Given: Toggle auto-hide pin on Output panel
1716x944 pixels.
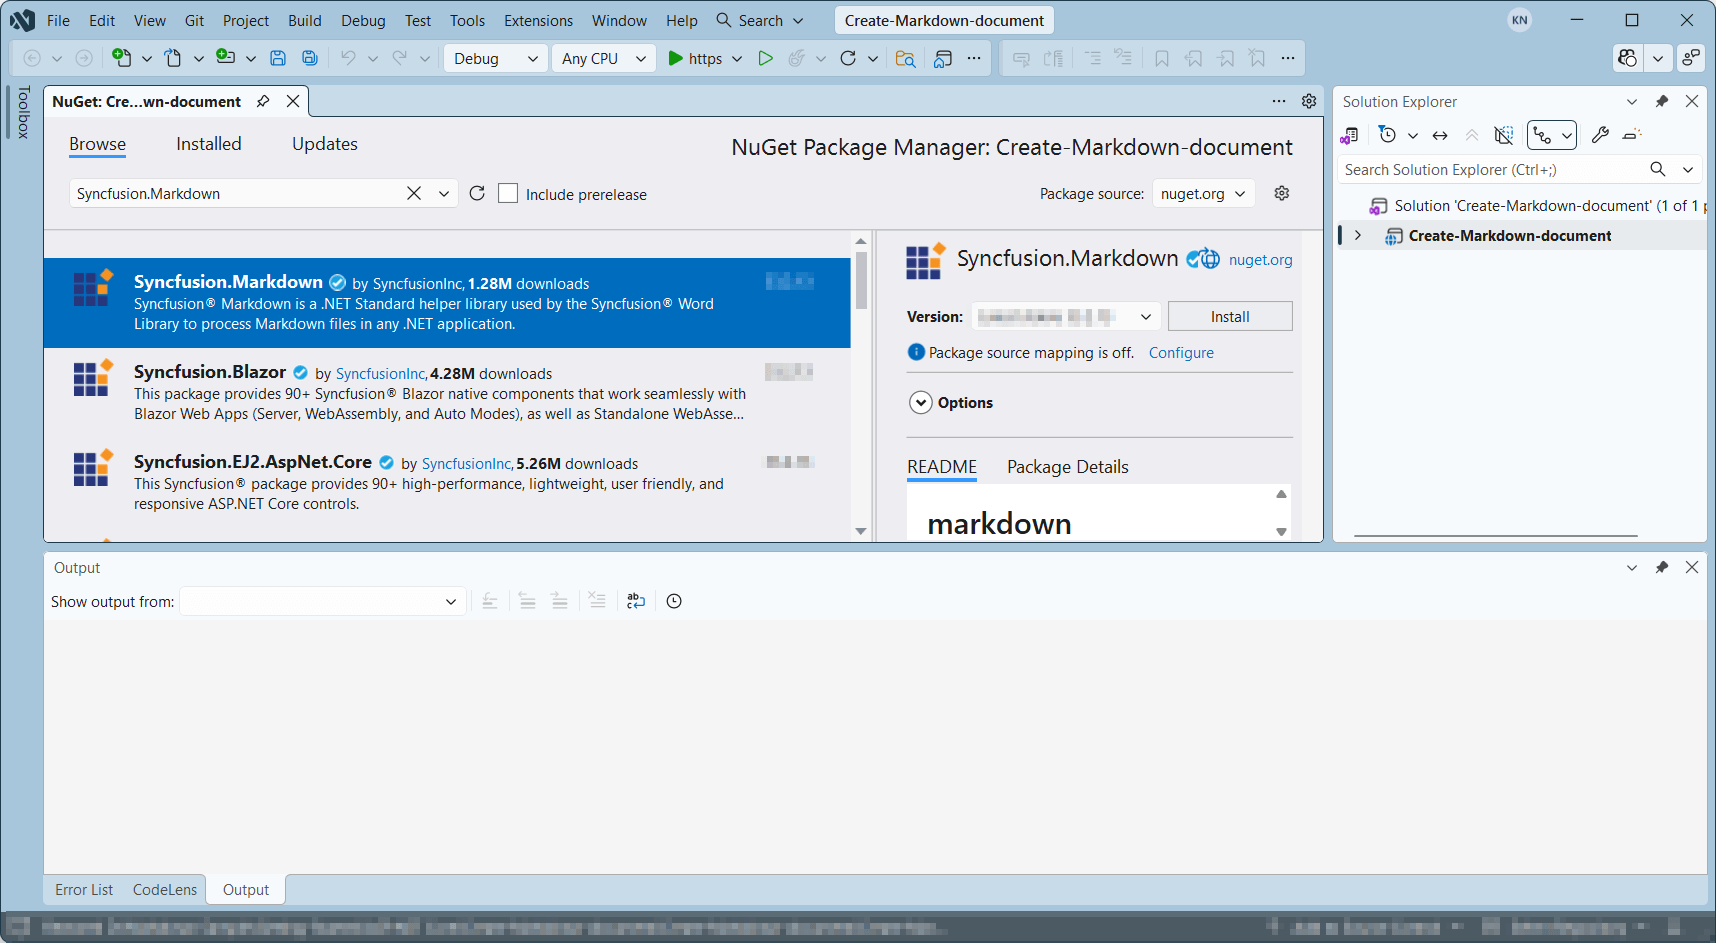Looking at the screenshot, I should tap(1662, 567).
